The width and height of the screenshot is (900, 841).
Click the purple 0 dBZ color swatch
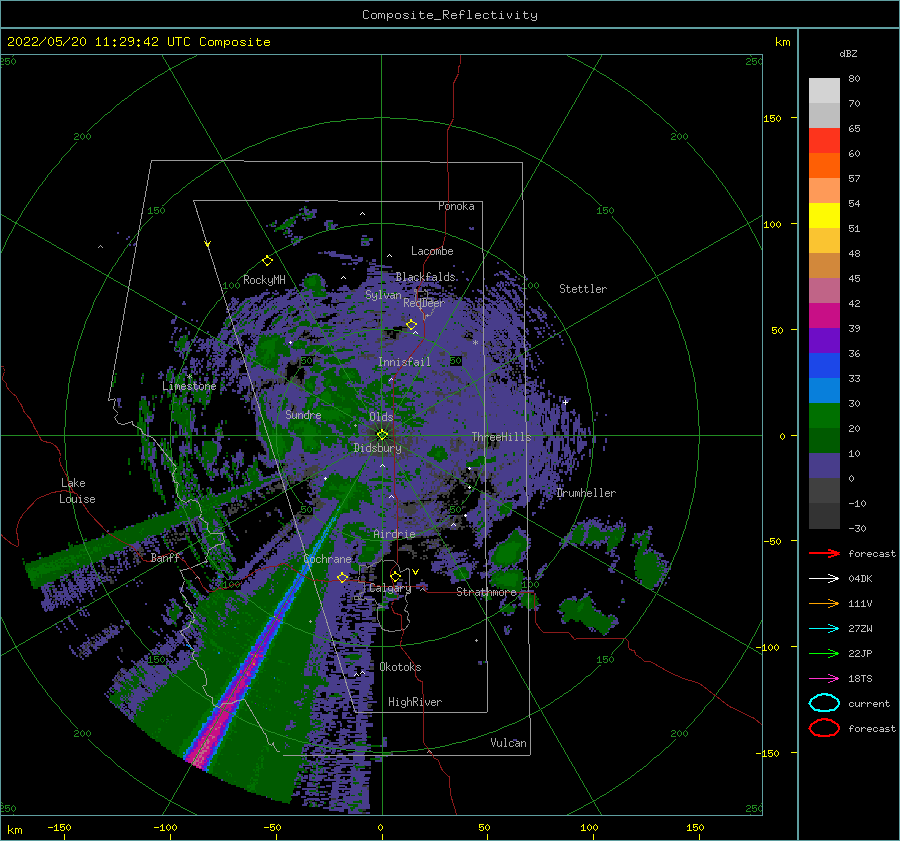(x=824, y=466)
